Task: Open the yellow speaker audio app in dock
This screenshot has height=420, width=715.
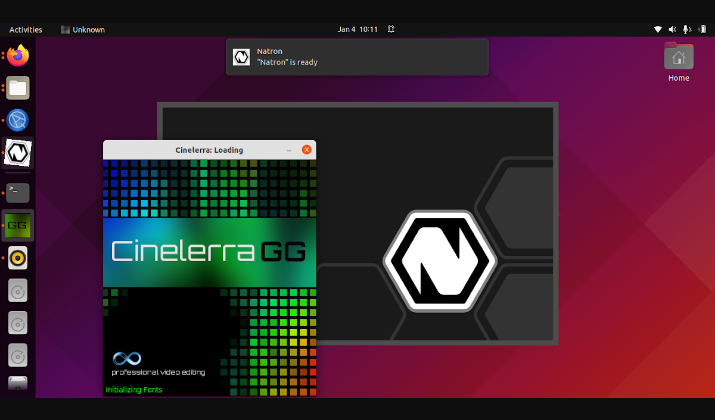Action: pos(18,258)
